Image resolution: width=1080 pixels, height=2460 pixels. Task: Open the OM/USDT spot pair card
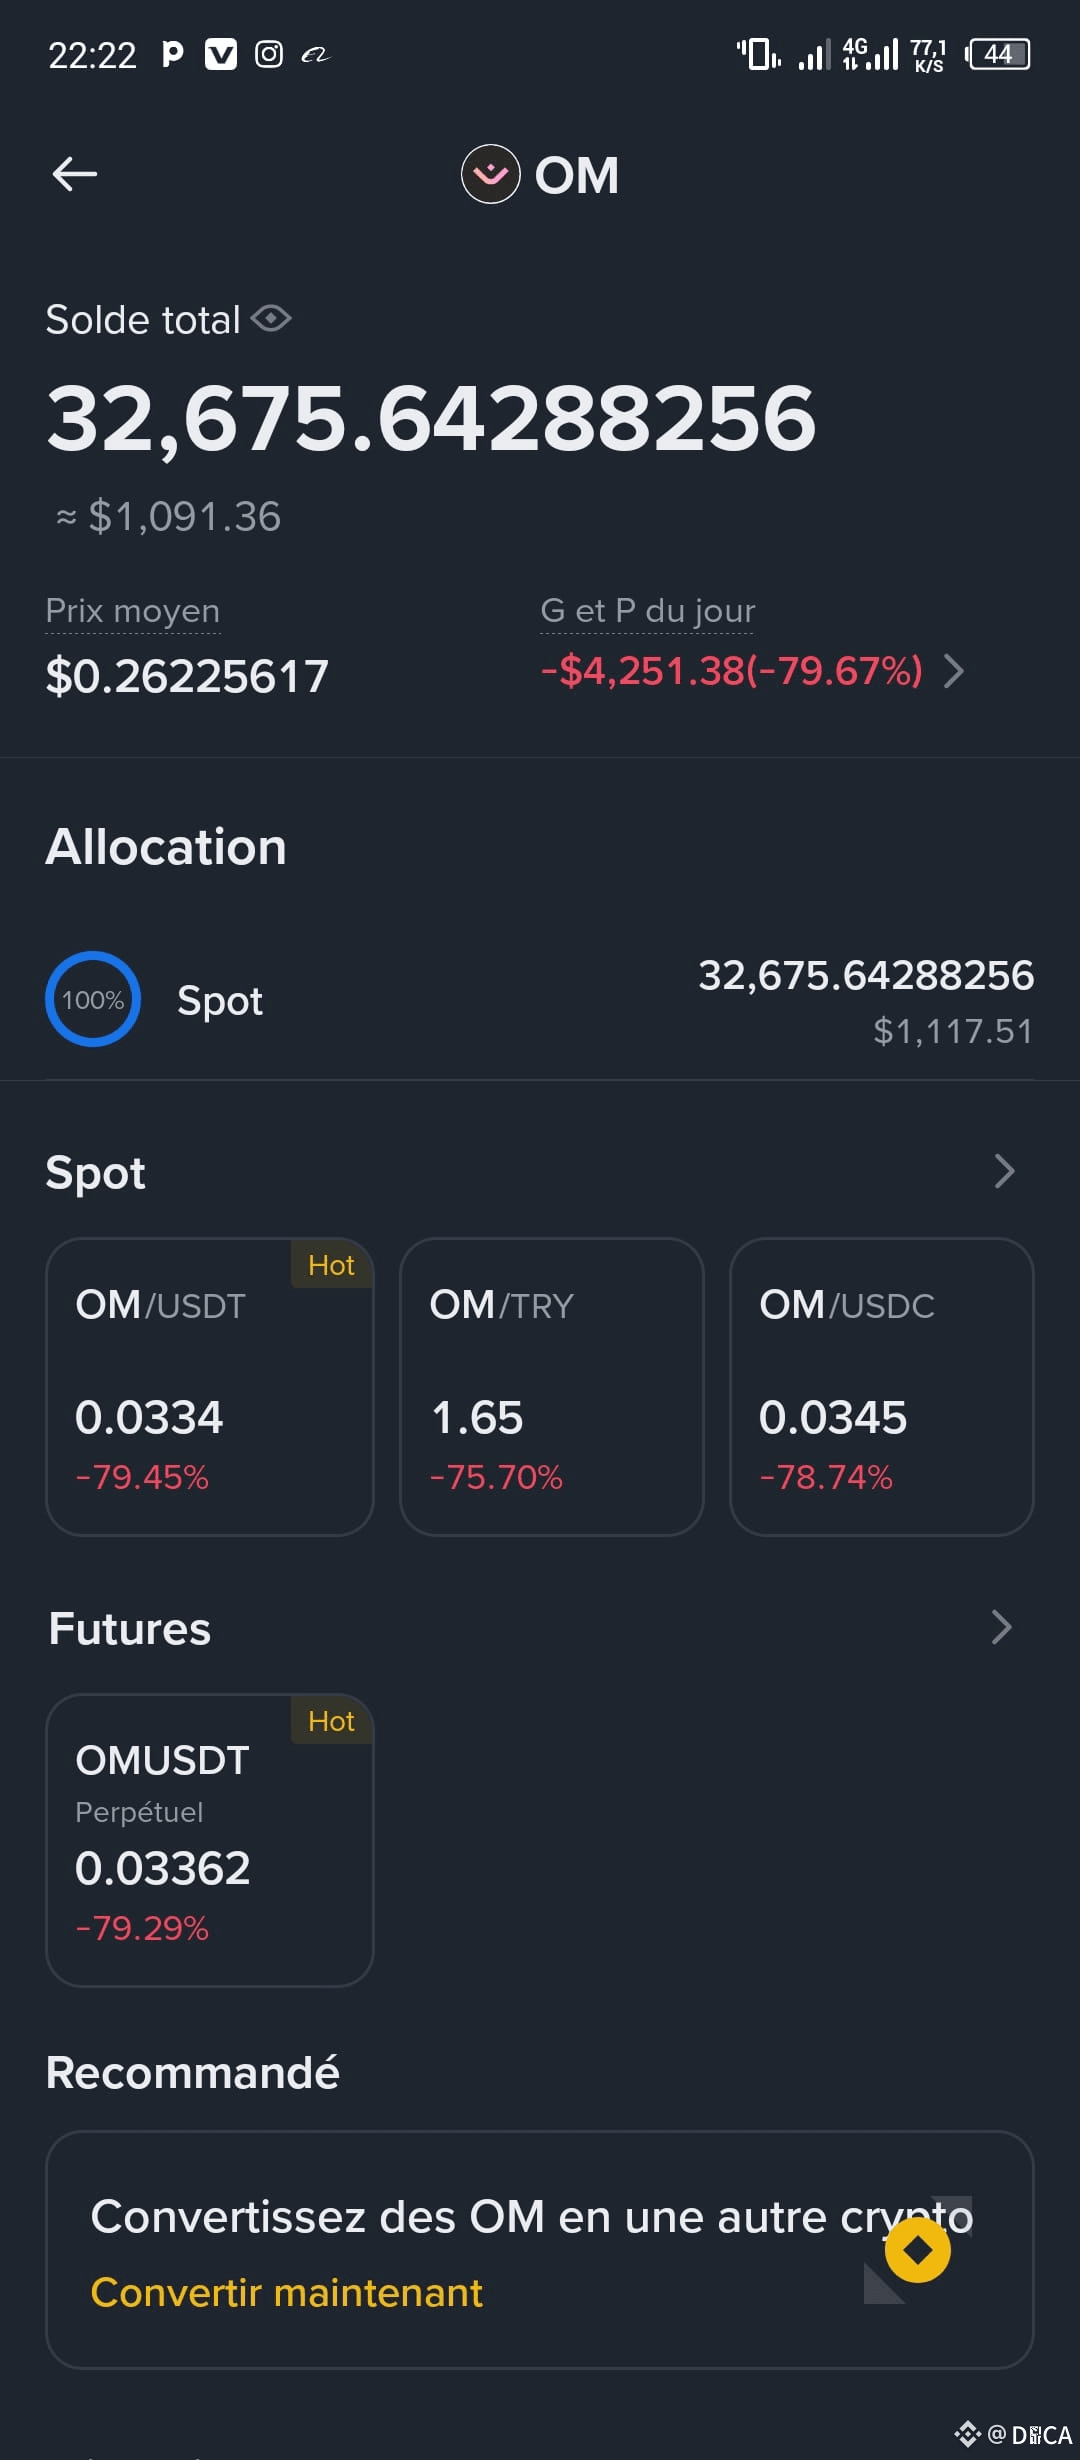point(210,1387)
